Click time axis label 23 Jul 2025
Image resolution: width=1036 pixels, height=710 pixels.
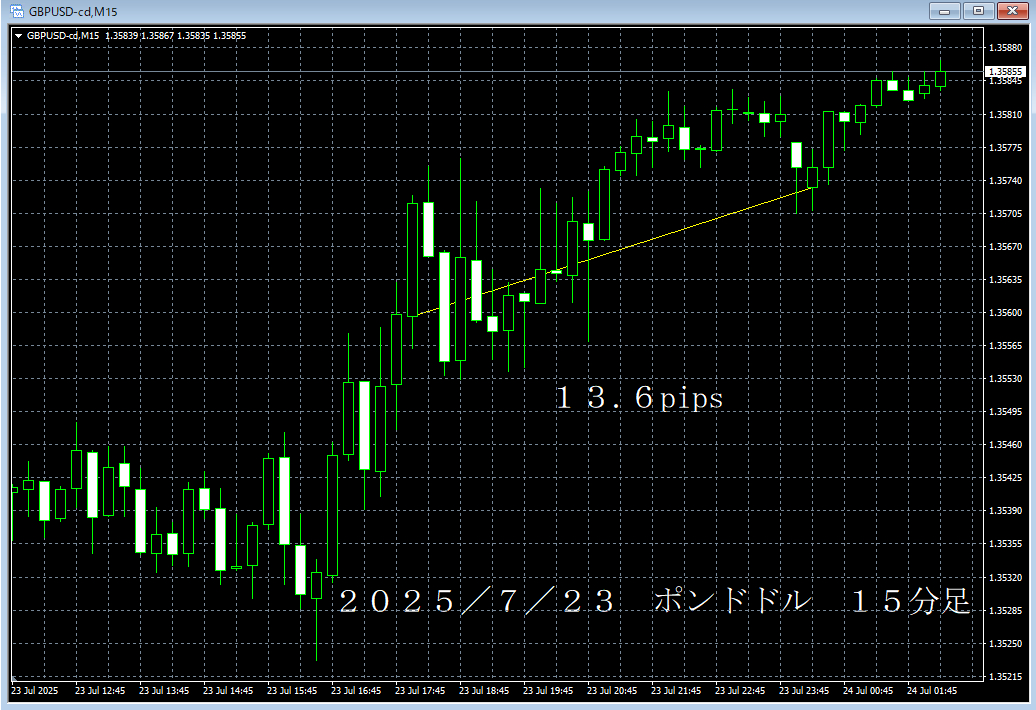(x=34, y=690)
